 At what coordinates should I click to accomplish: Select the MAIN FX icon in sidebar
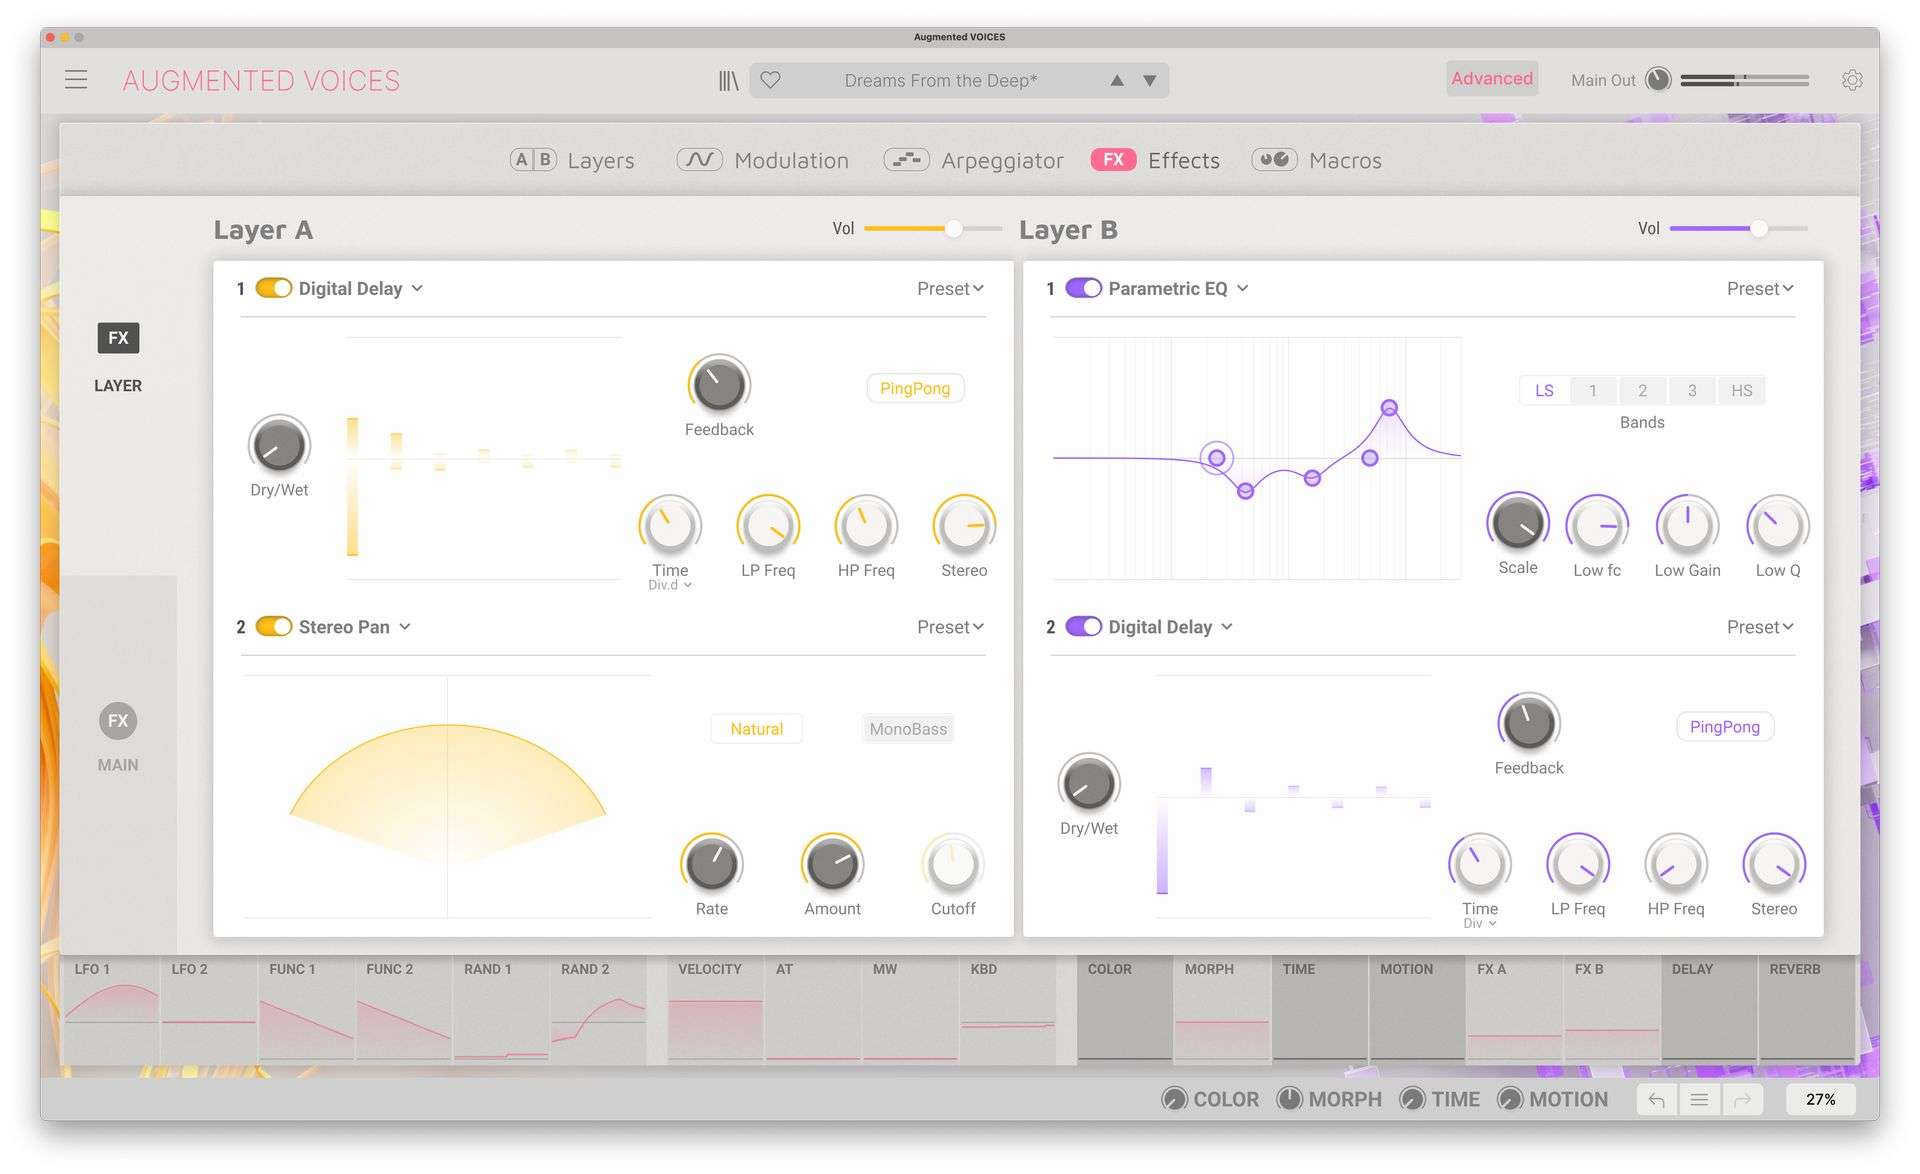click(x=118, y=721)
